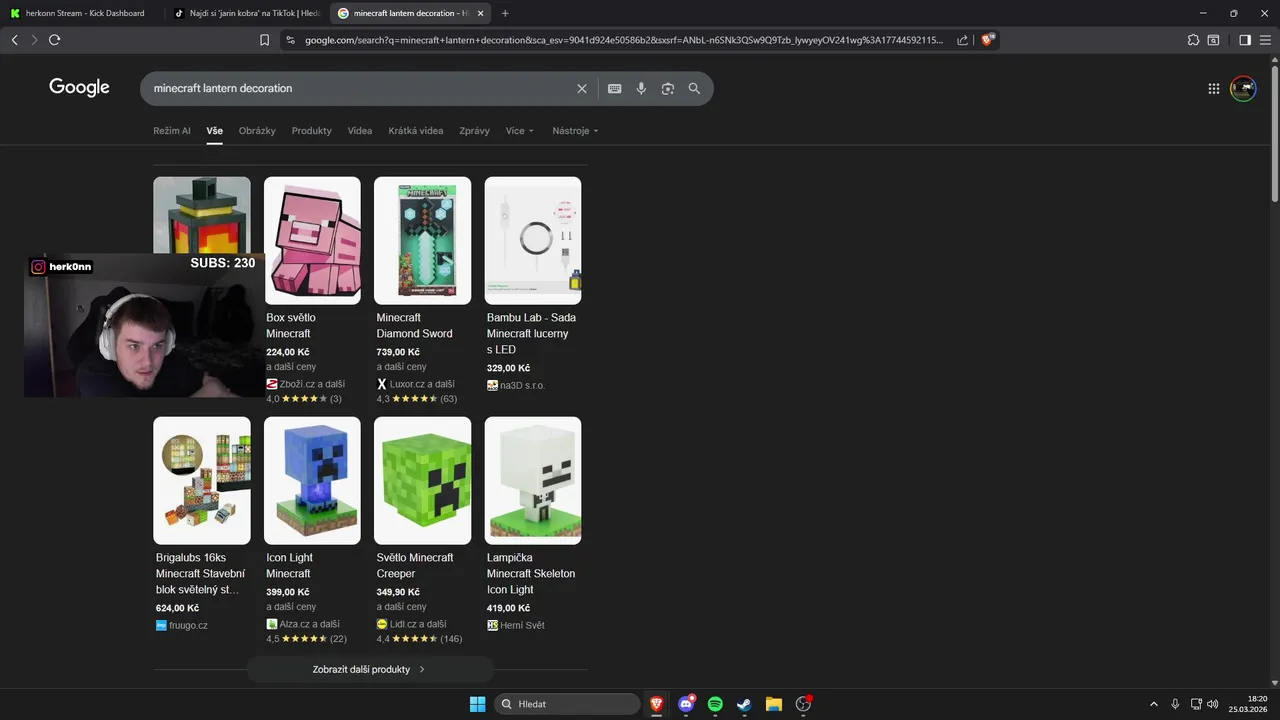
Task: Start voice search with the microphone icon
Action: click(641, 89)
